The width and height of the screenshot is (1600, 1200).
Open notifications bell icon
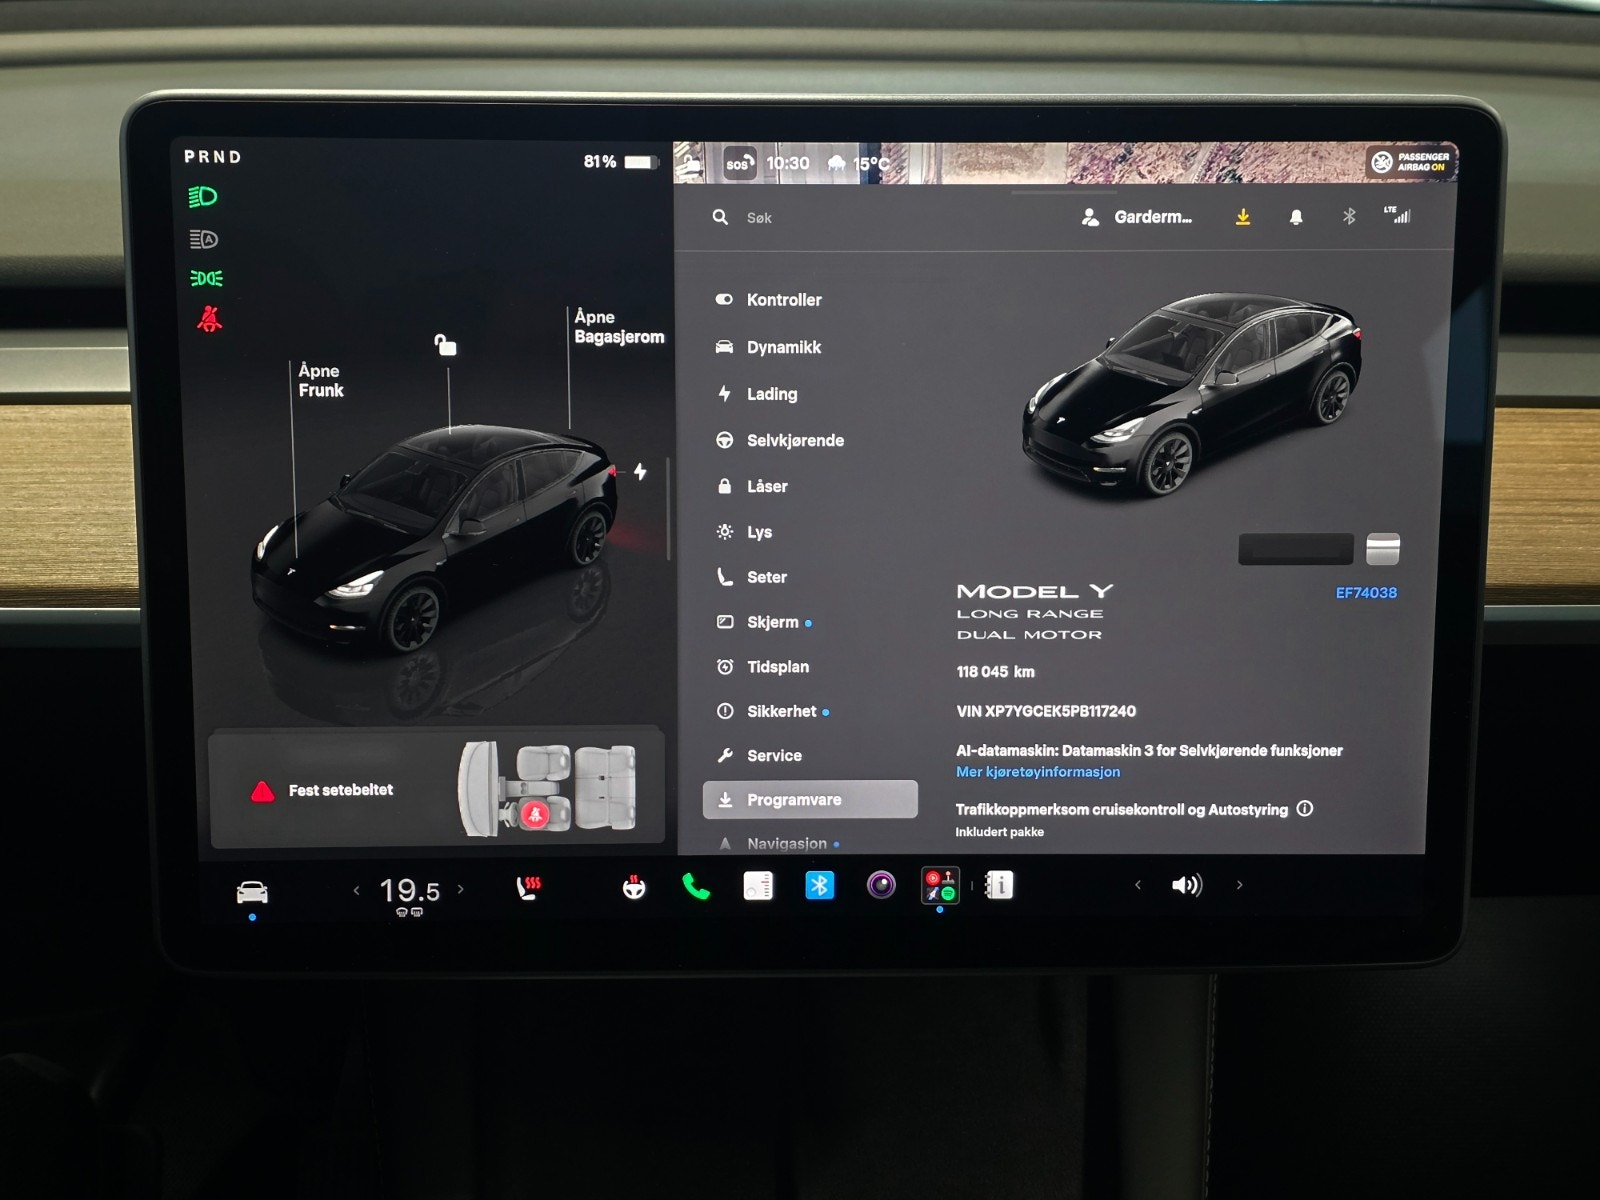point(1296,217)
